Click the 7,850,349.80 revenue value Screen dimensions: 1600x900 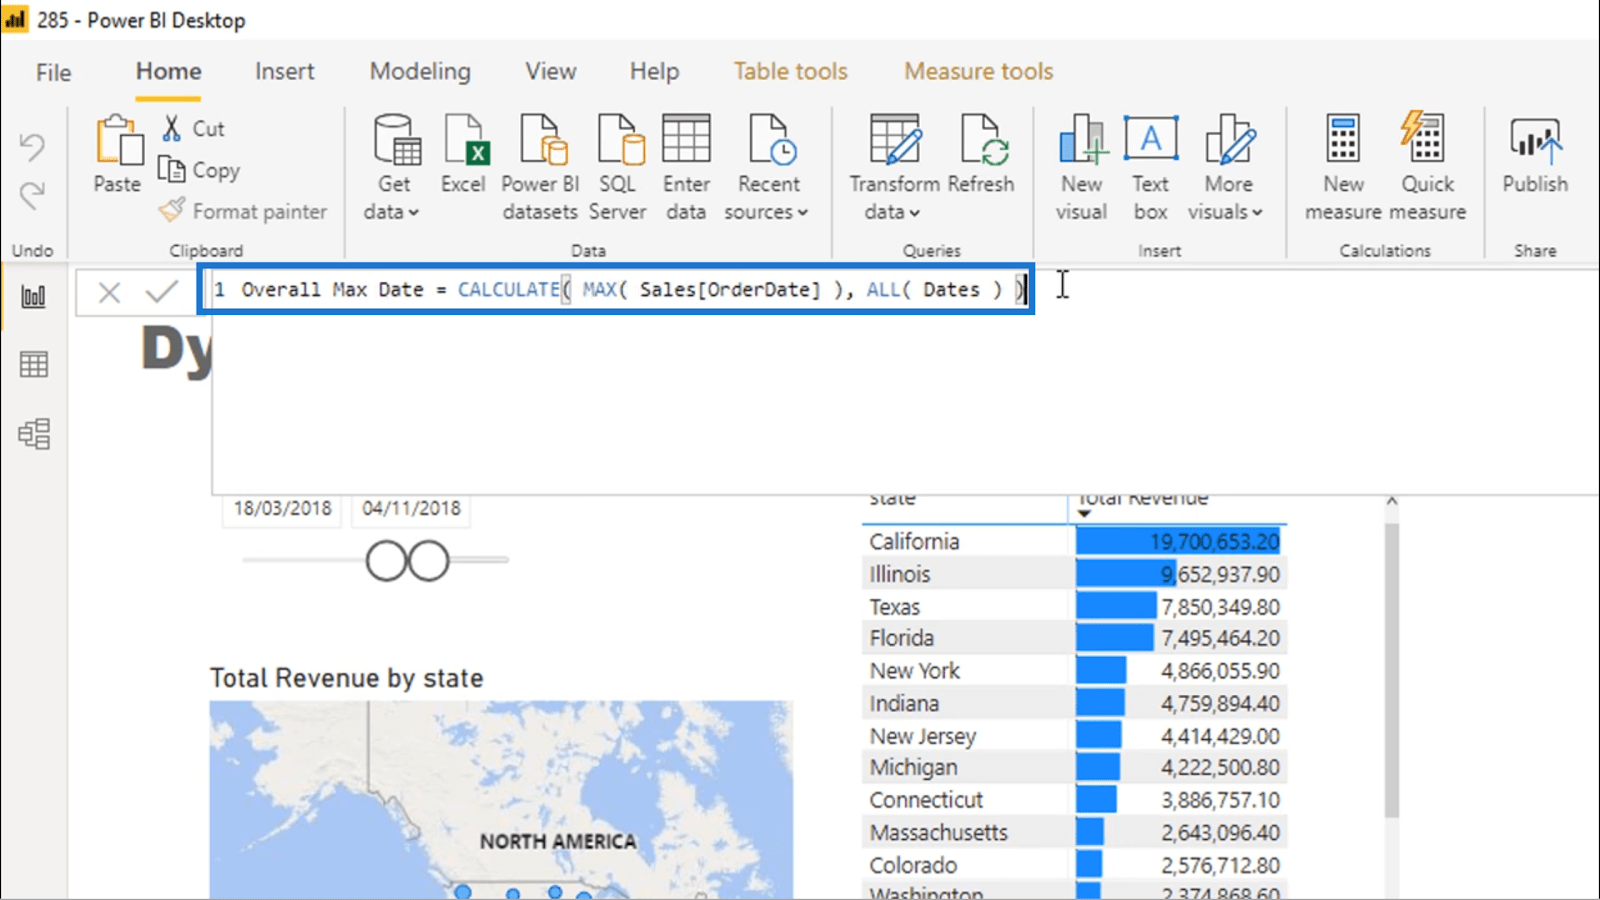1220,607
